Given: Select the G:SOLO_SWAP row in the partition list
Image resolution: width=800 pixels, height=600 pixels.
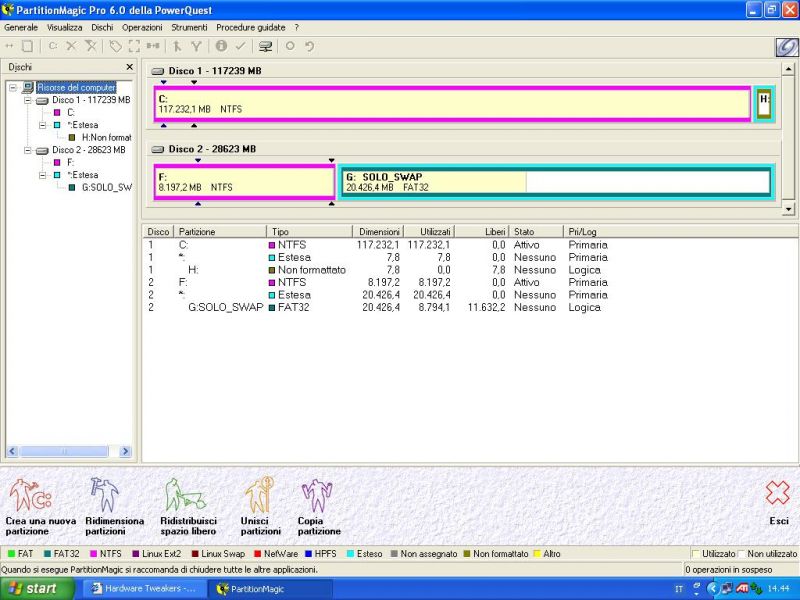Looking at the screenshot, I should [x=377, y=307].
